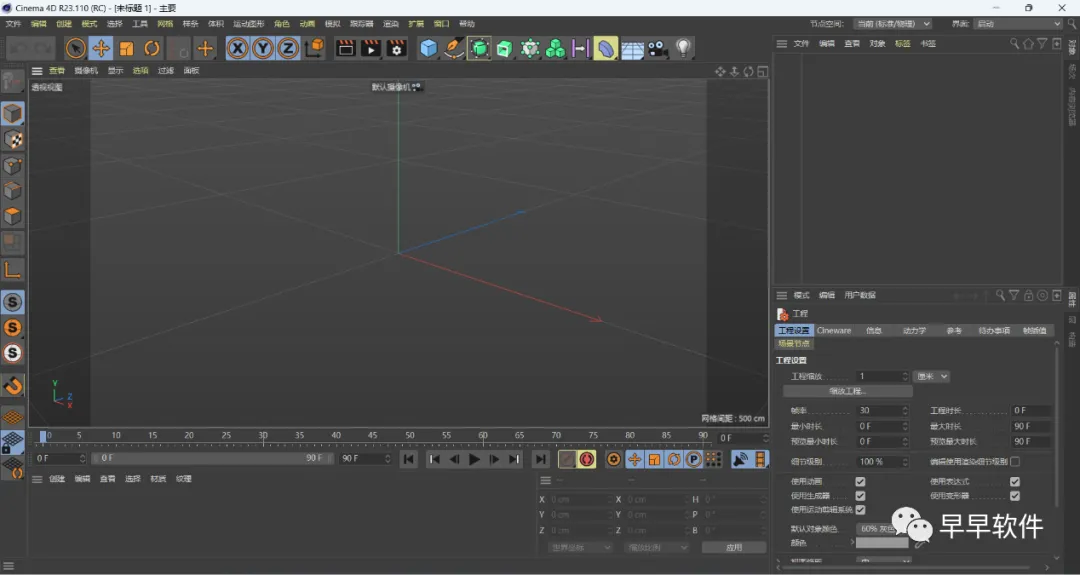Open the 界面 layout dropdown
1080x575 pixels.
1018,23
